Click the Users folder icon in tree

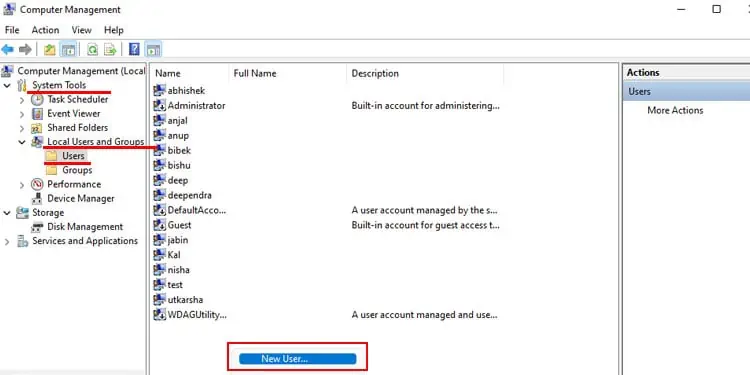51,156
